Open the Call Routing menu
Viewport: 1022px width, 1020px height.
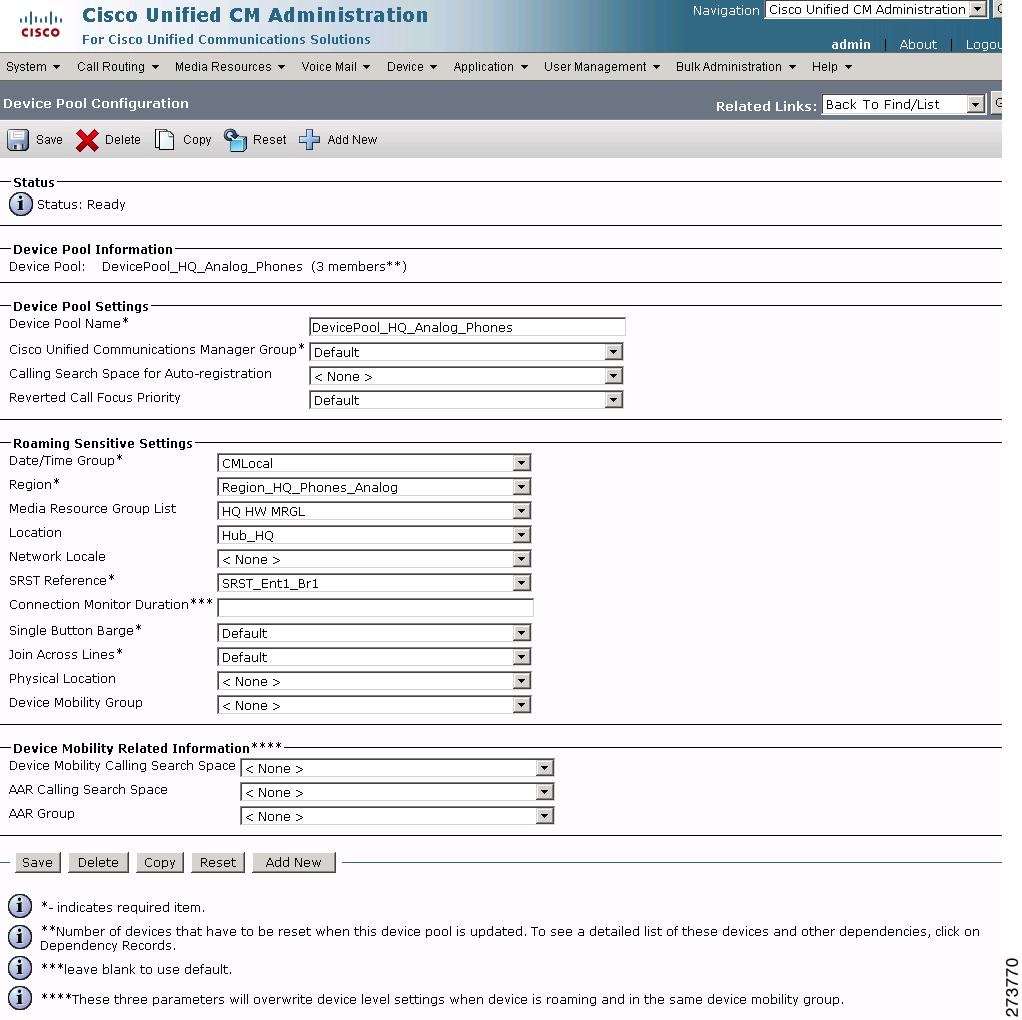(x=117, y=66)
